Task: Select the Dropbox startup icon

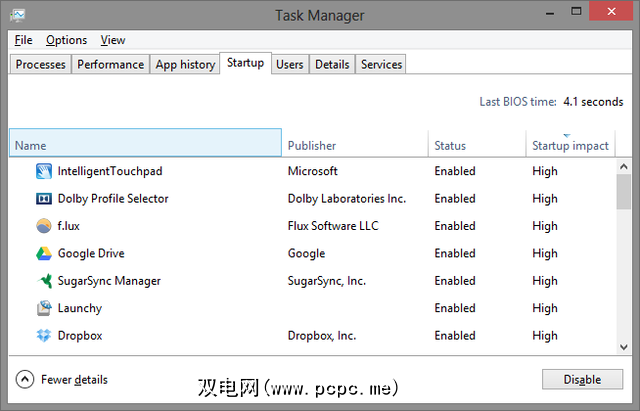Action: point(44,336)
